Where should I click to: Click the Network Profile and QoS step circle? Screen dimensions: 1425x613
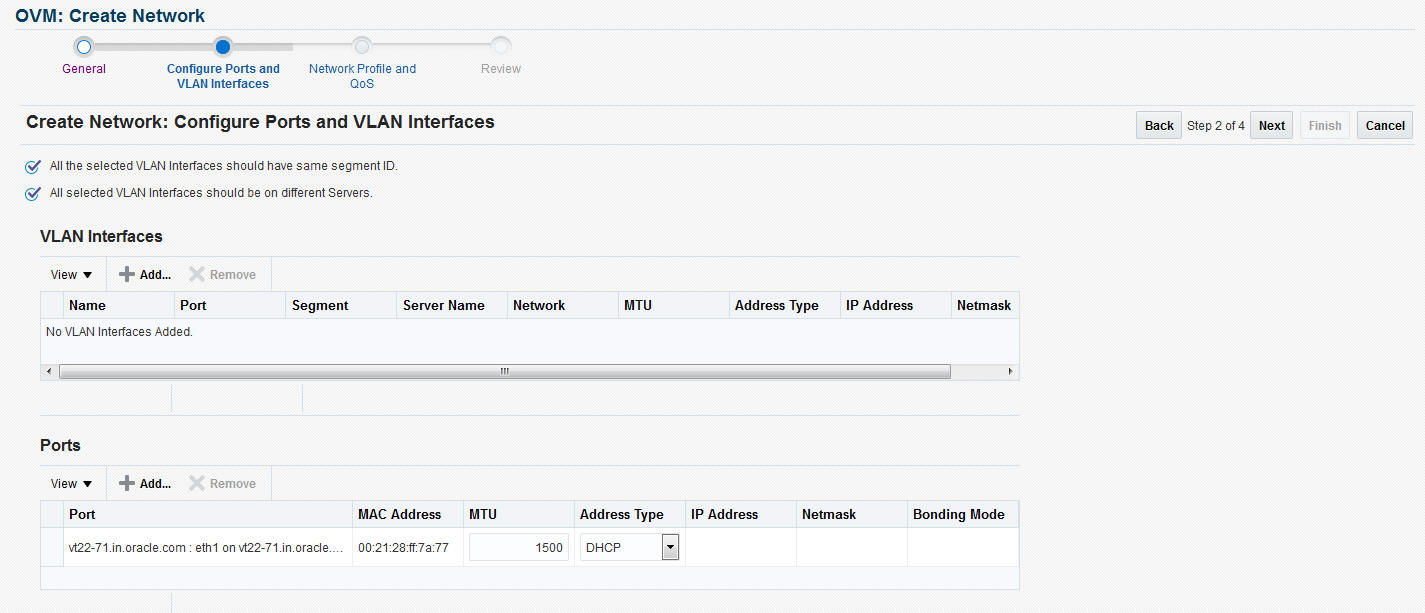[362, 46]
